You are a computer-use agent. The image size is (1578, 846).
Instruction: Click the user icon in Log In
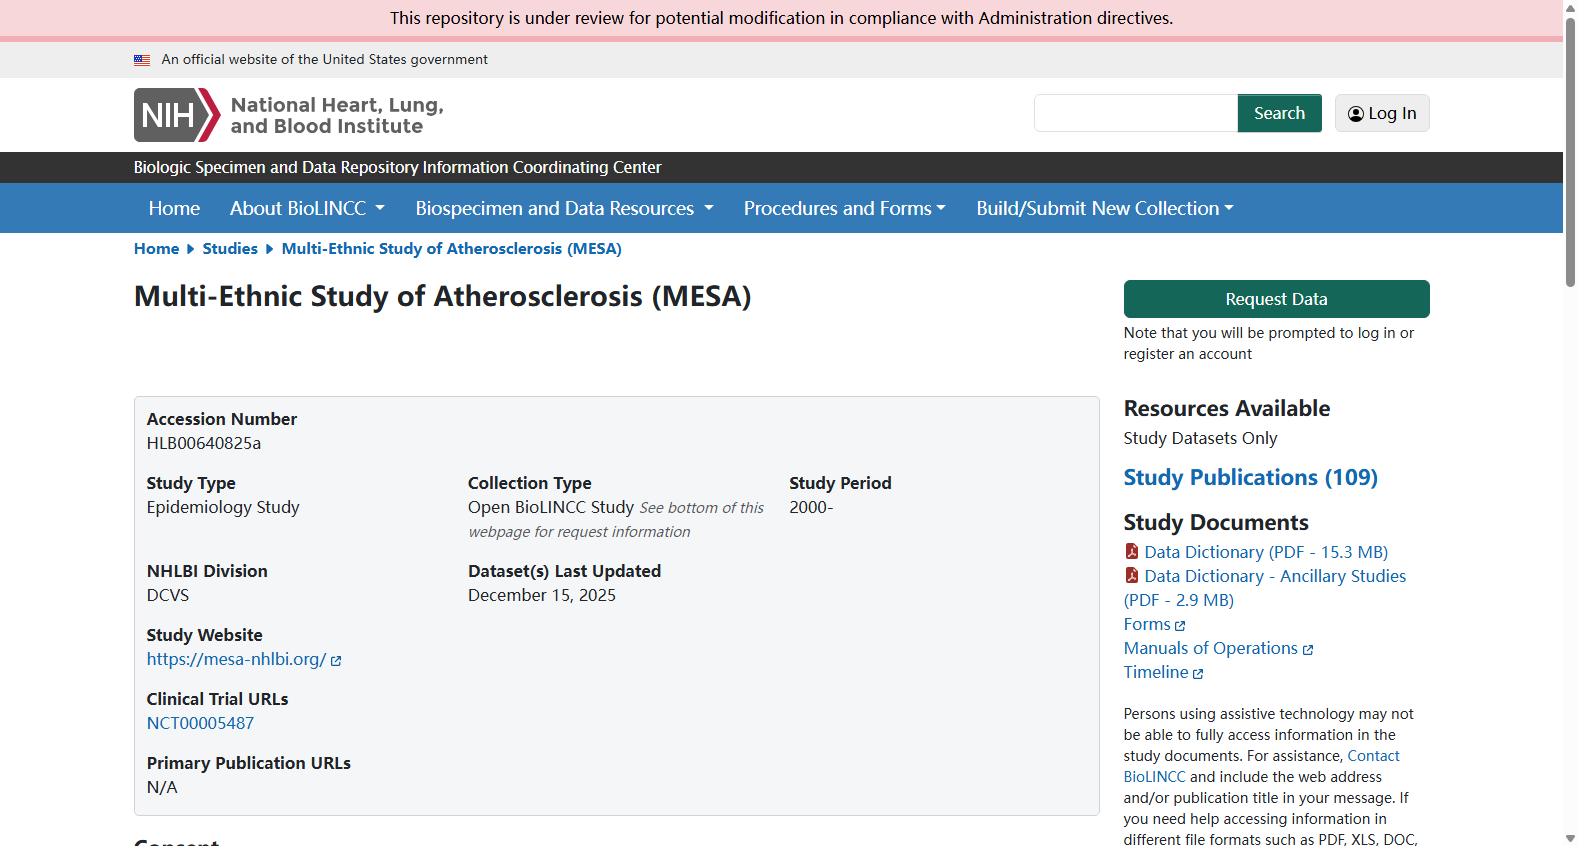[1356, 114]
